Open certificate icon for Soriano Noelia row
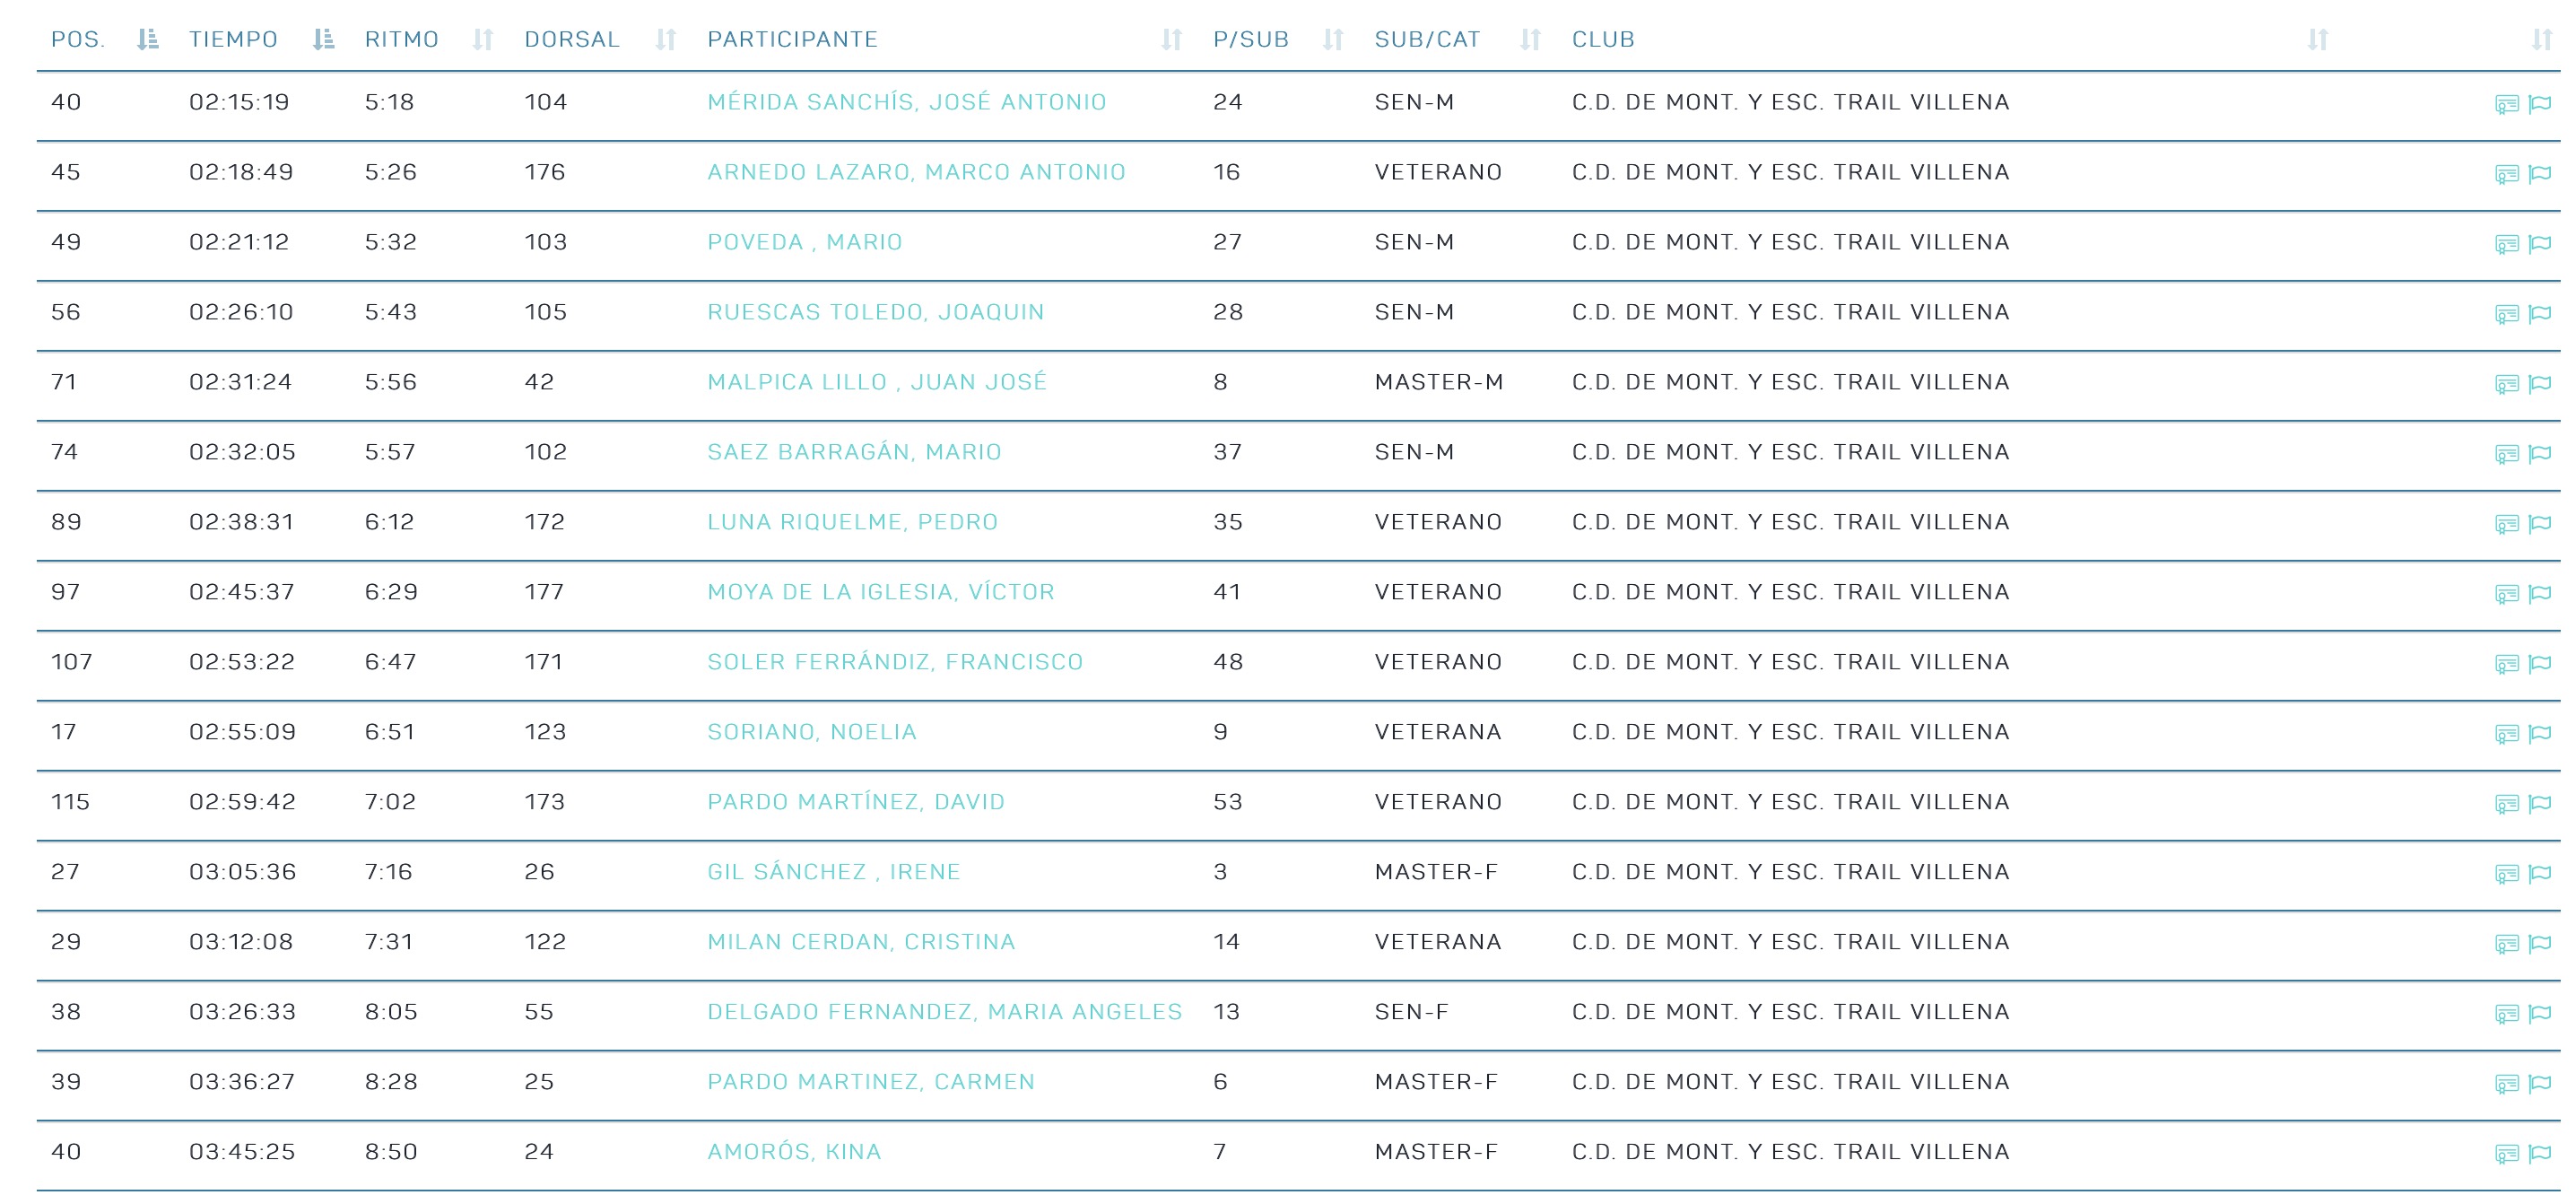Image resolution: width=2576 pixels, height=1195 pixels. tap(2505, 734)
